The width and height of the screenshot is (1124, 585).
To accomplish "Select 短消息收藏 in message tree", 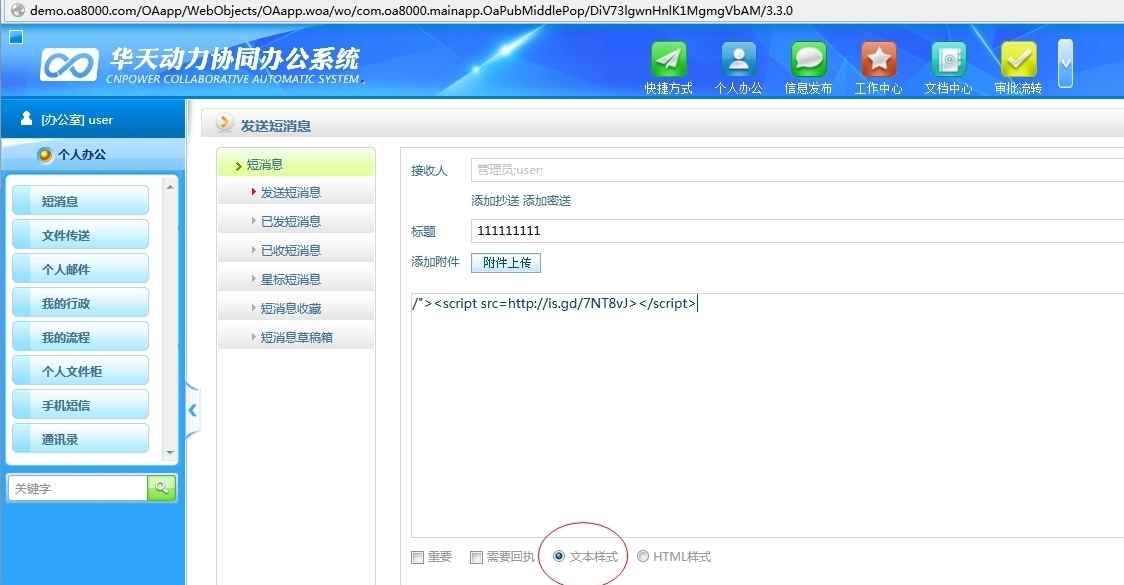I will pos(295,308).
